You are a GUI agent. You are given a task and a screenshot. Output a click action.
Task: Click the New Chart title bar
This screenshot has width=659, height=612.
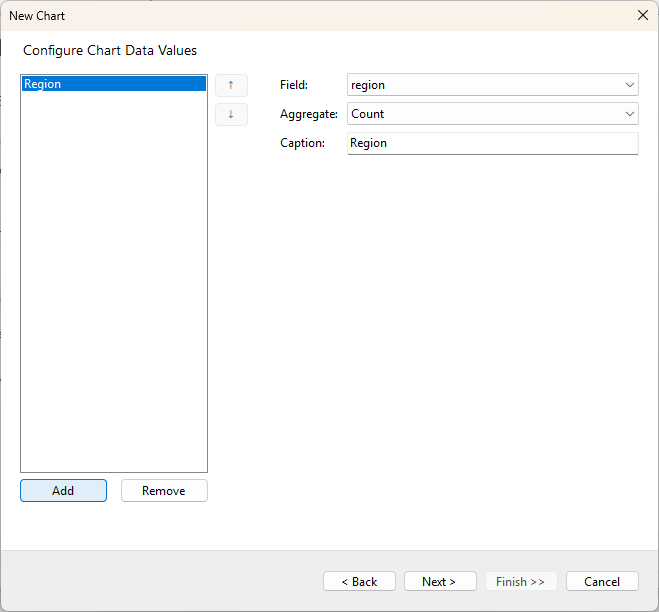tap(300, 15)
